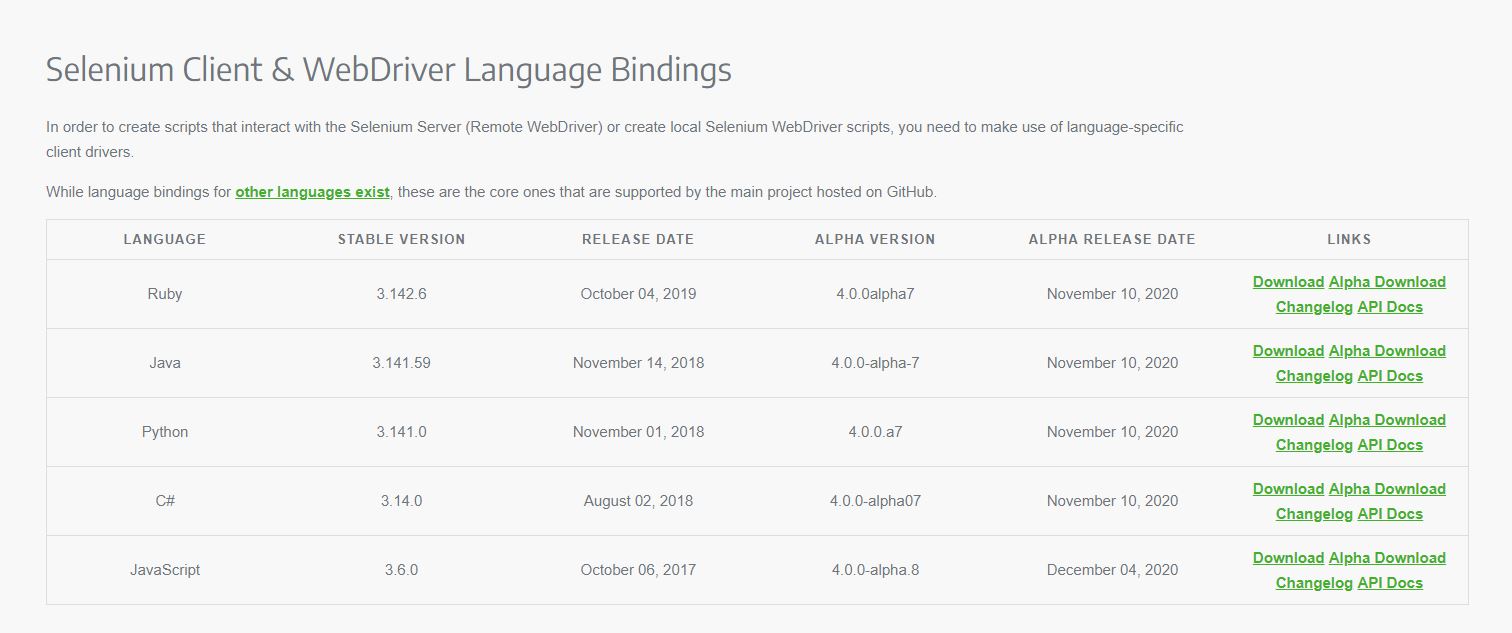Open the C# Changelog

pyautogui.click(x=1314, y=514)
